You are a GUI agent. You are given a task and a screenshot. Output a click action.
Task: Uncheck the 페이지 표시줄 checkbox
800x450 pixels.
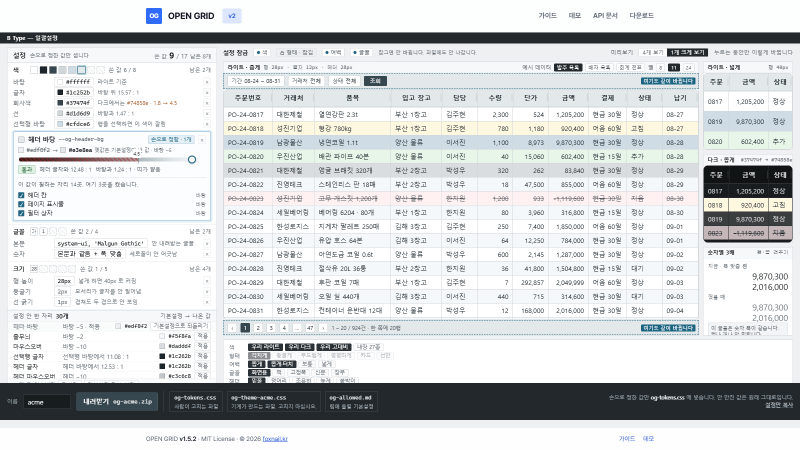(x=21, y=204)
